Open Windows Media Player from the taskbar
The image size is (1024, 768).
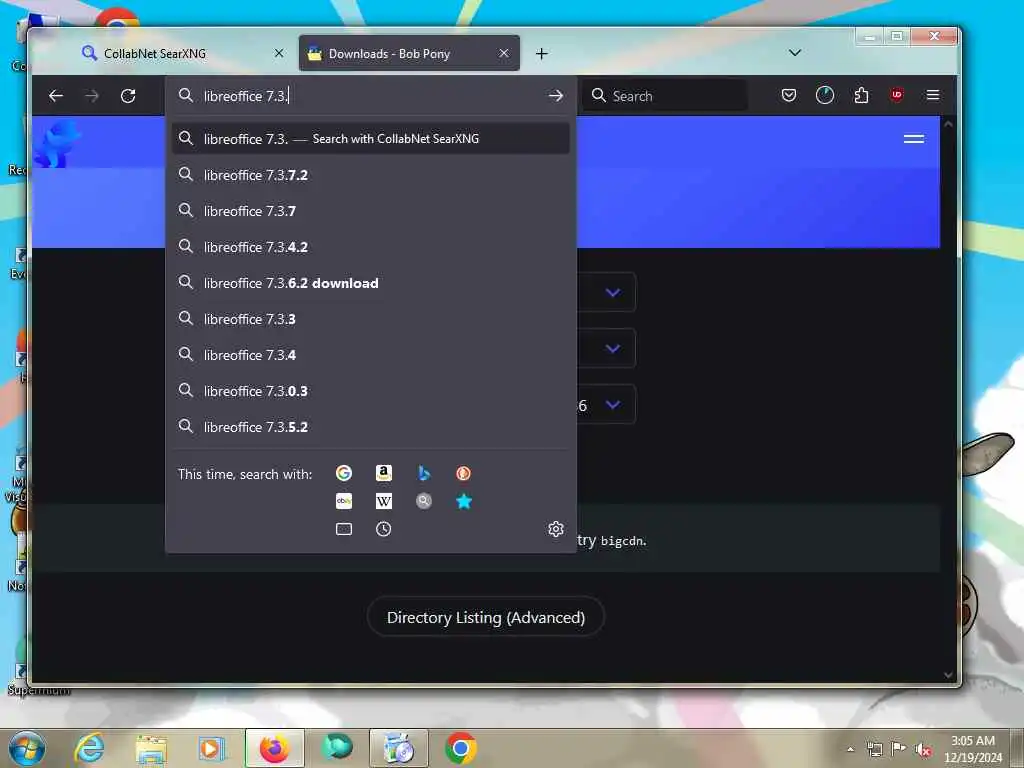pyautogui.click(x=212, y=748)
